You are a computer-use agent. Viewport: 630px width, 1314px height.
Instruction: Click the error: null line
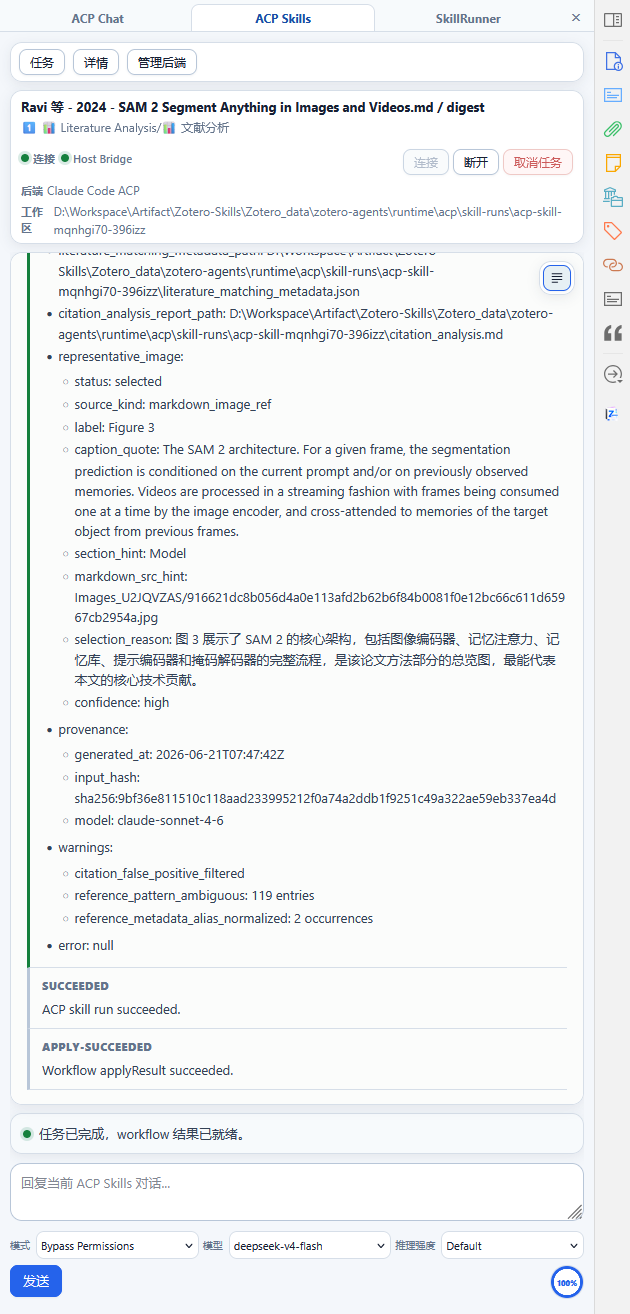tap(86, 946)
